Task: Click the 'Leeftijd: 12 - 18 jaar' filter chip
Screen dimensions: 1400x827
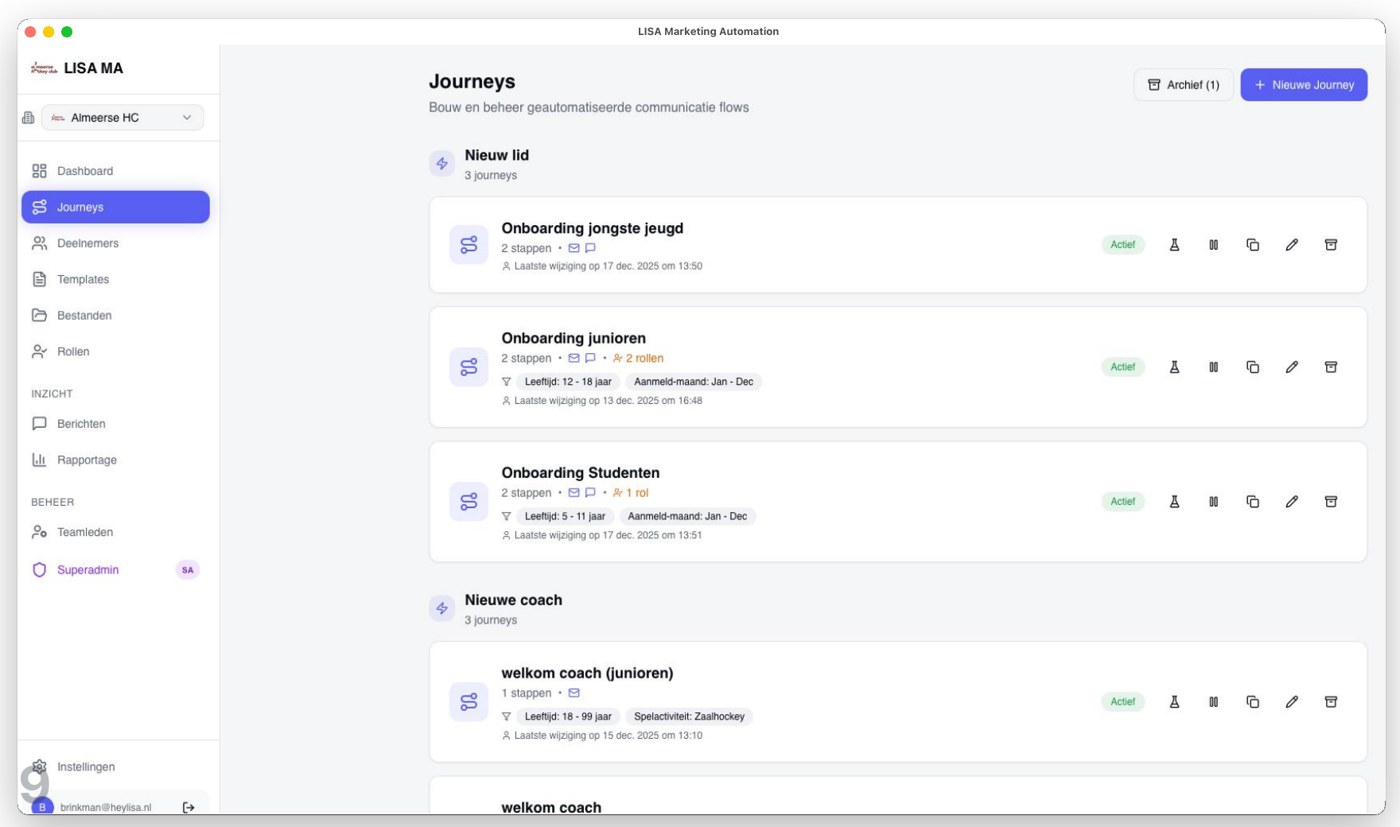Action: [568, 382]
